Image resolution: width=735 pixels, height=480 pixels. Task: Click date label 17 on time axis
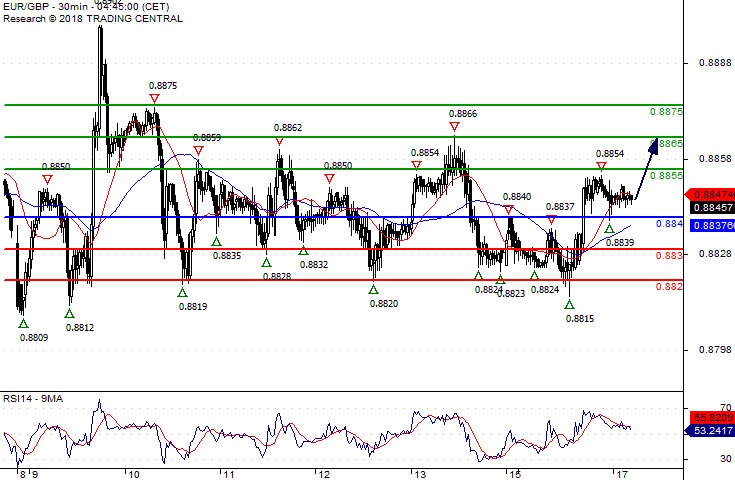(622, 474)
